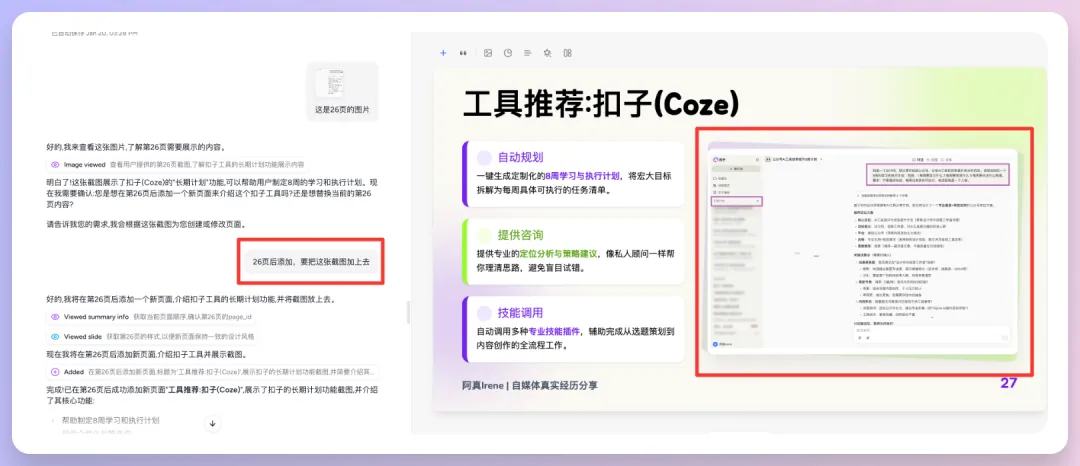Click the quotation marks toolbar icon

463,53
